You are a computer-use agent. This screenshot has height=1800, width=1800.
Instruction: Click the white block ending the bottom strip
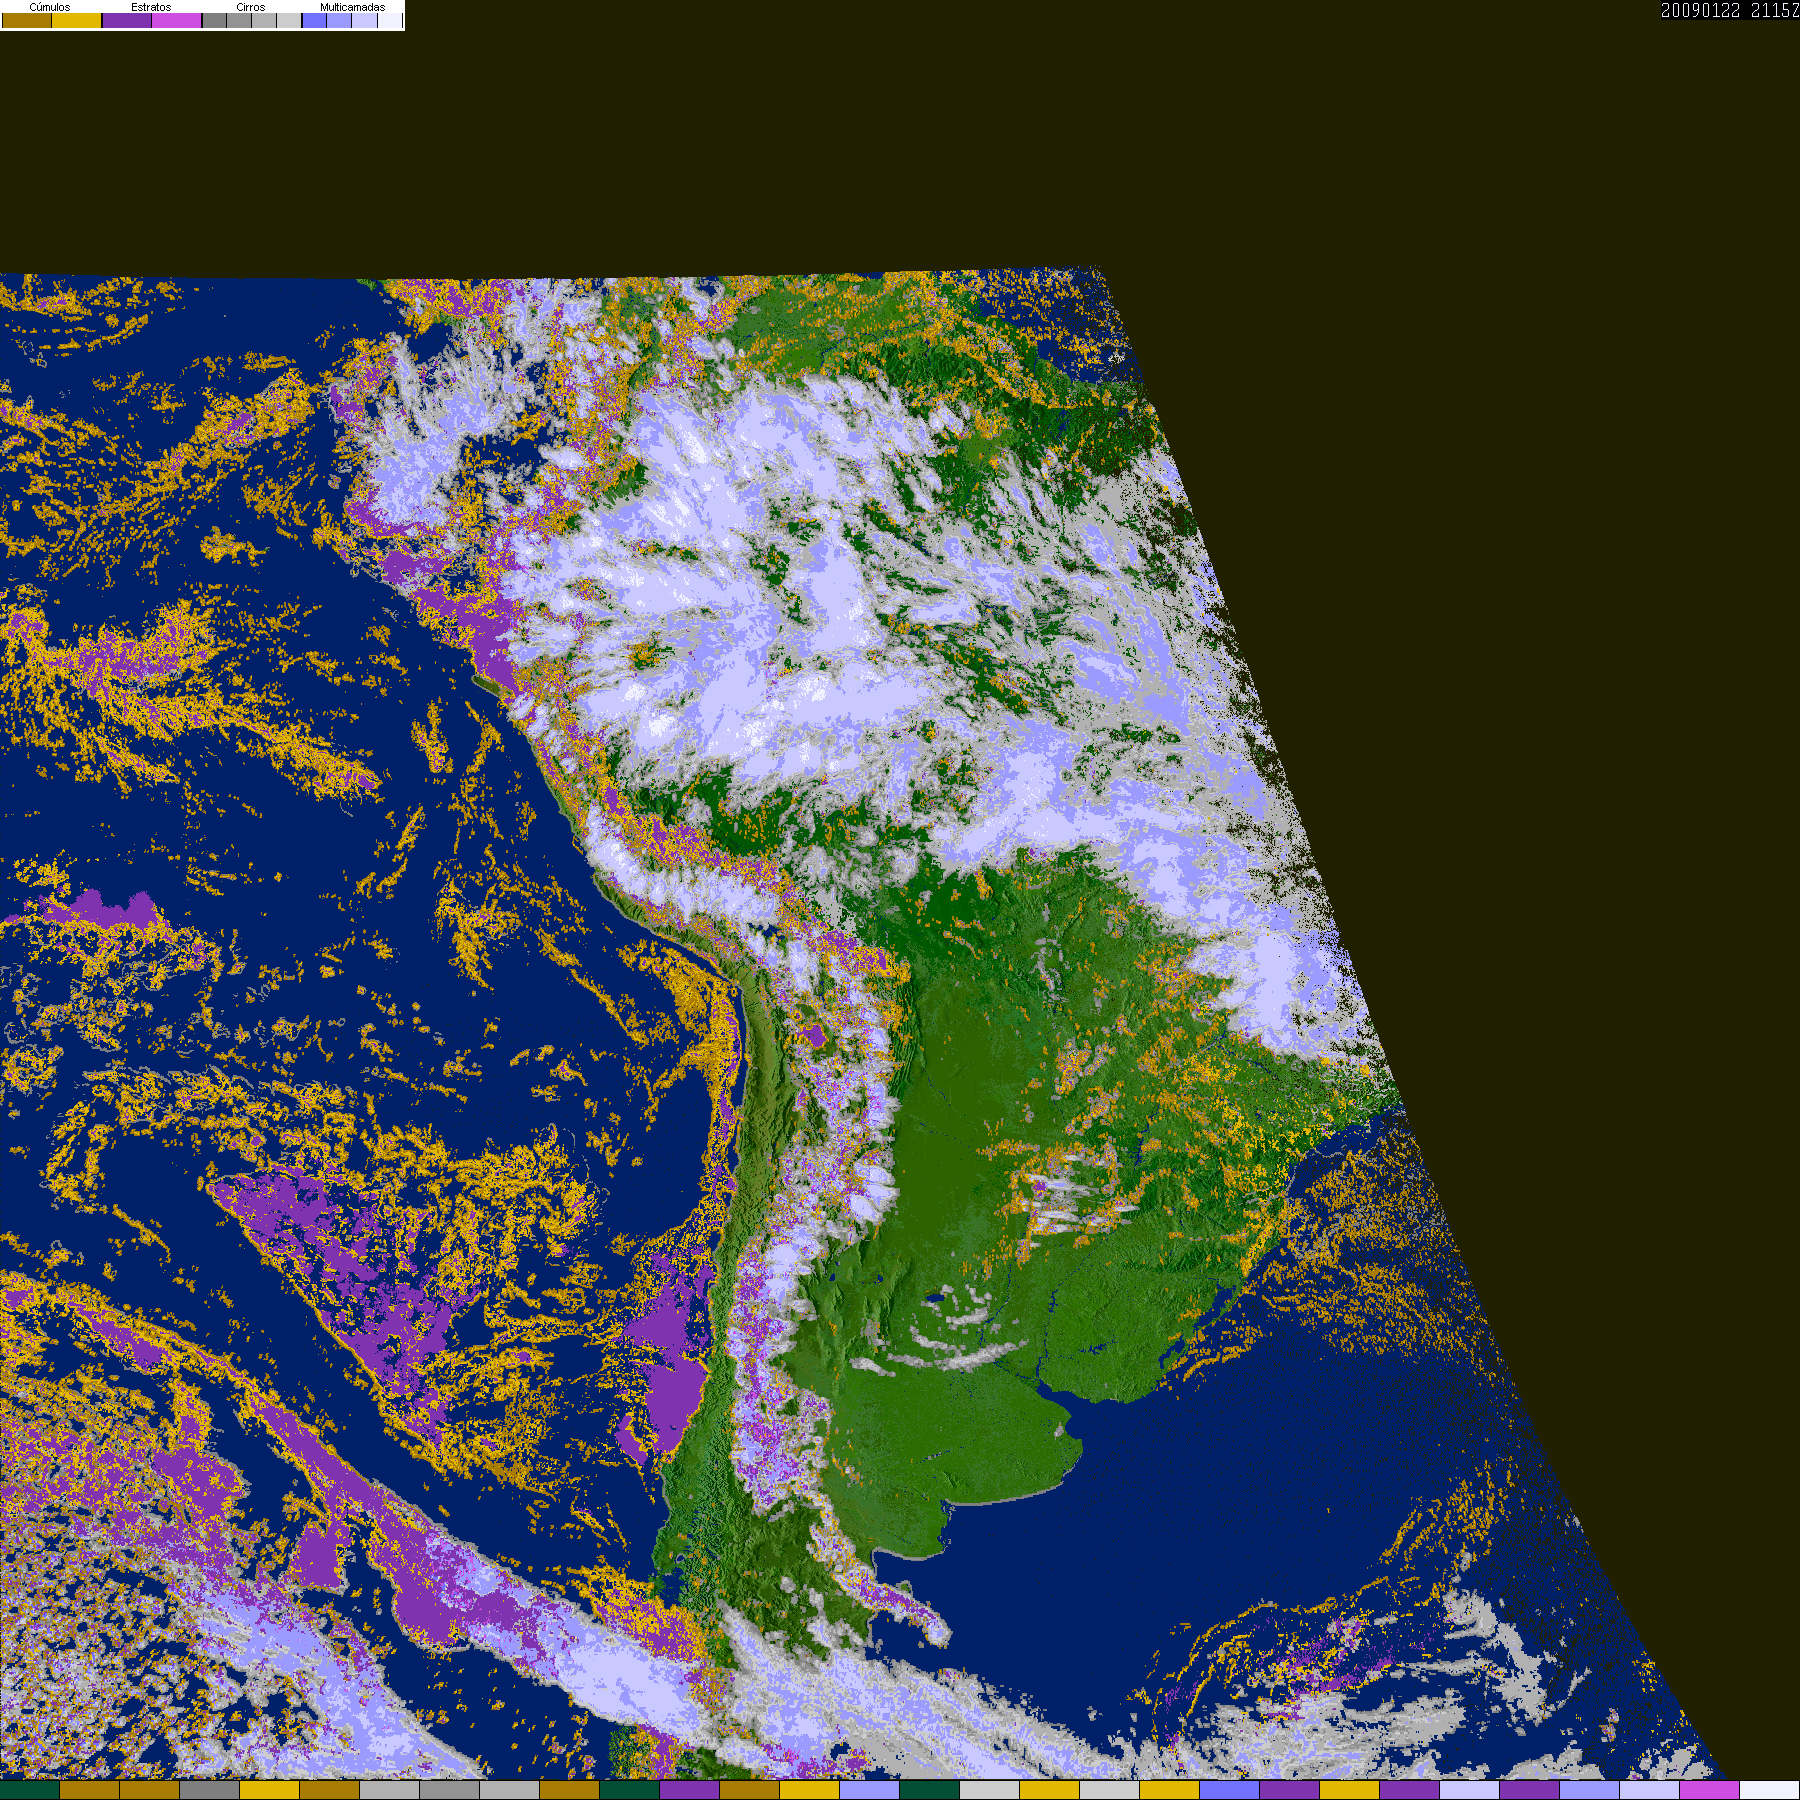[x=1770, y=1790]
